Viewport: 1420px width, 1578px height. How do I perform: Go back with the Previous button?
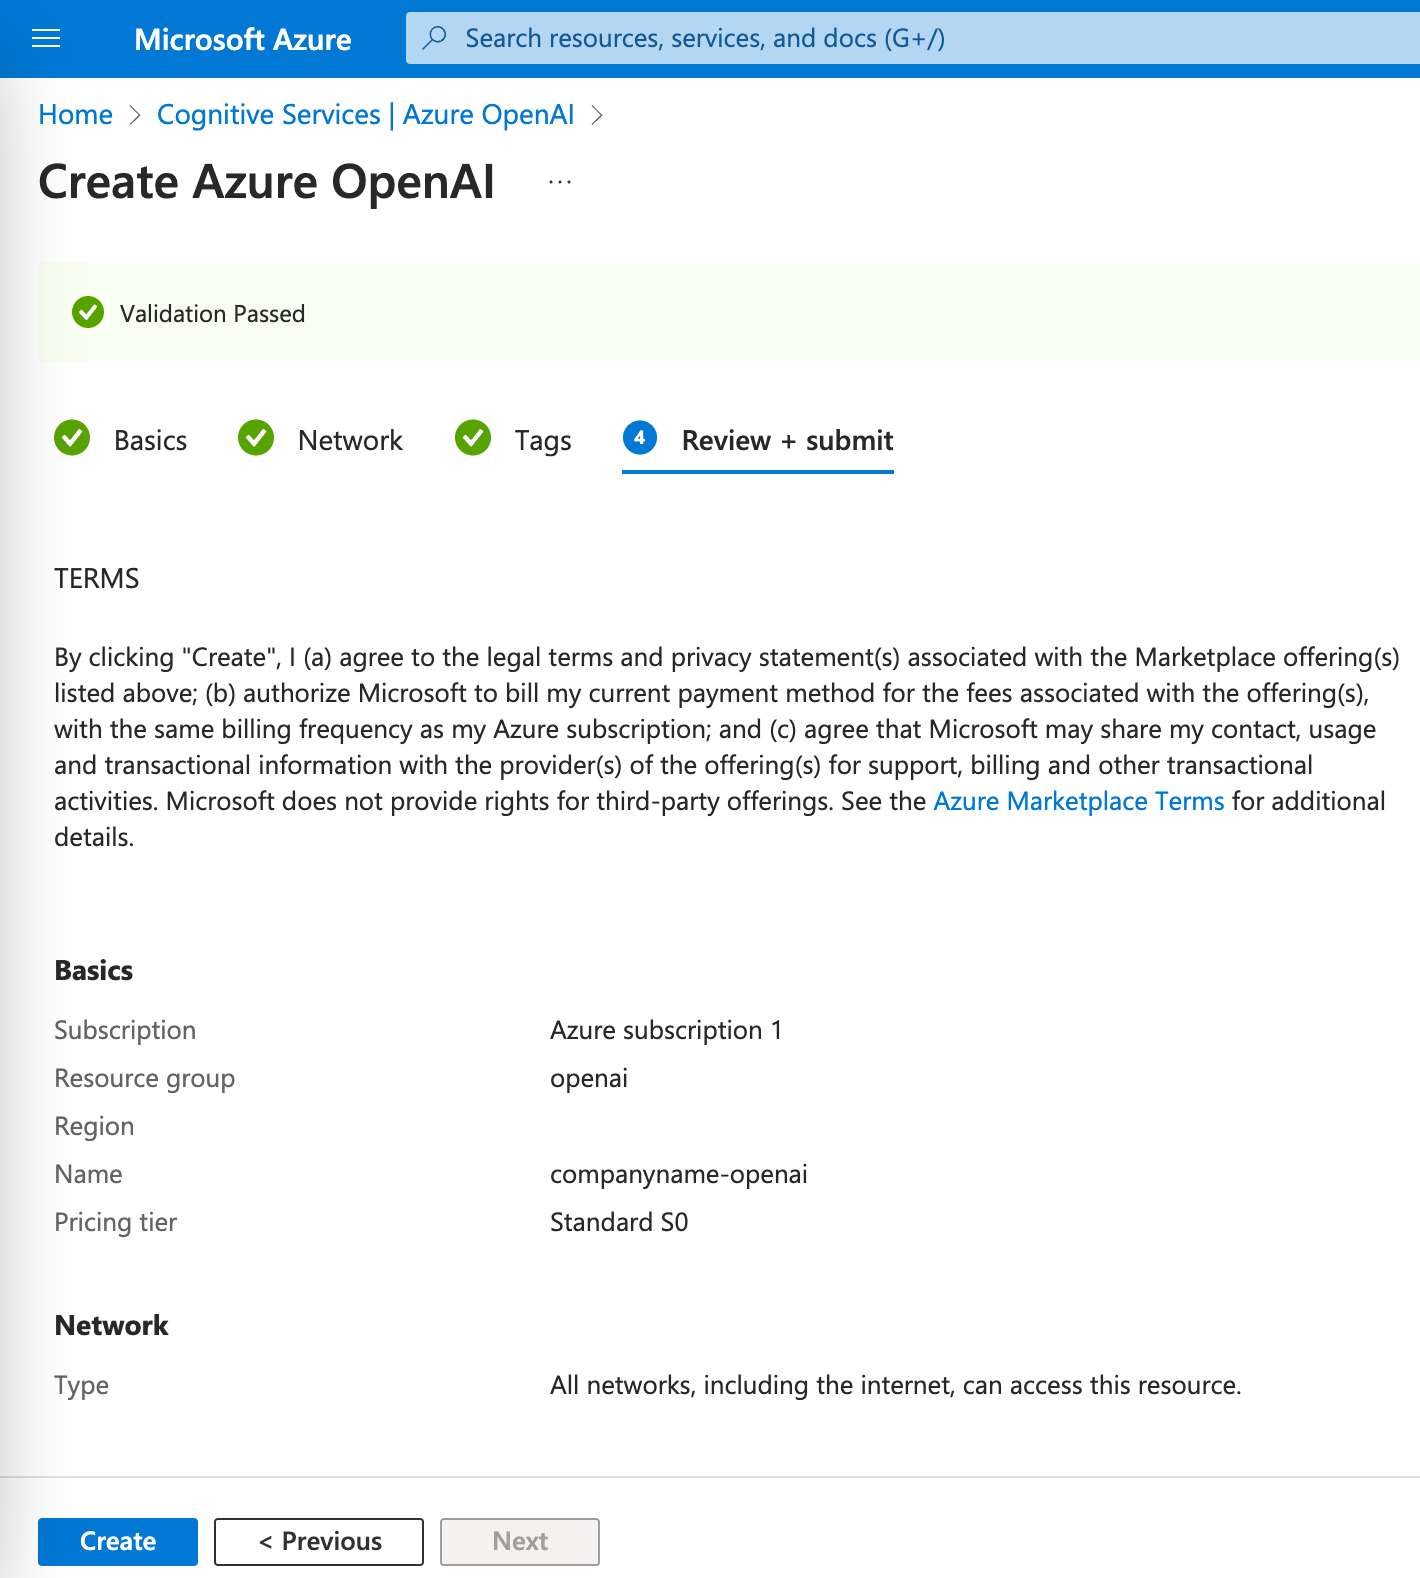[x=319, y=1541]
